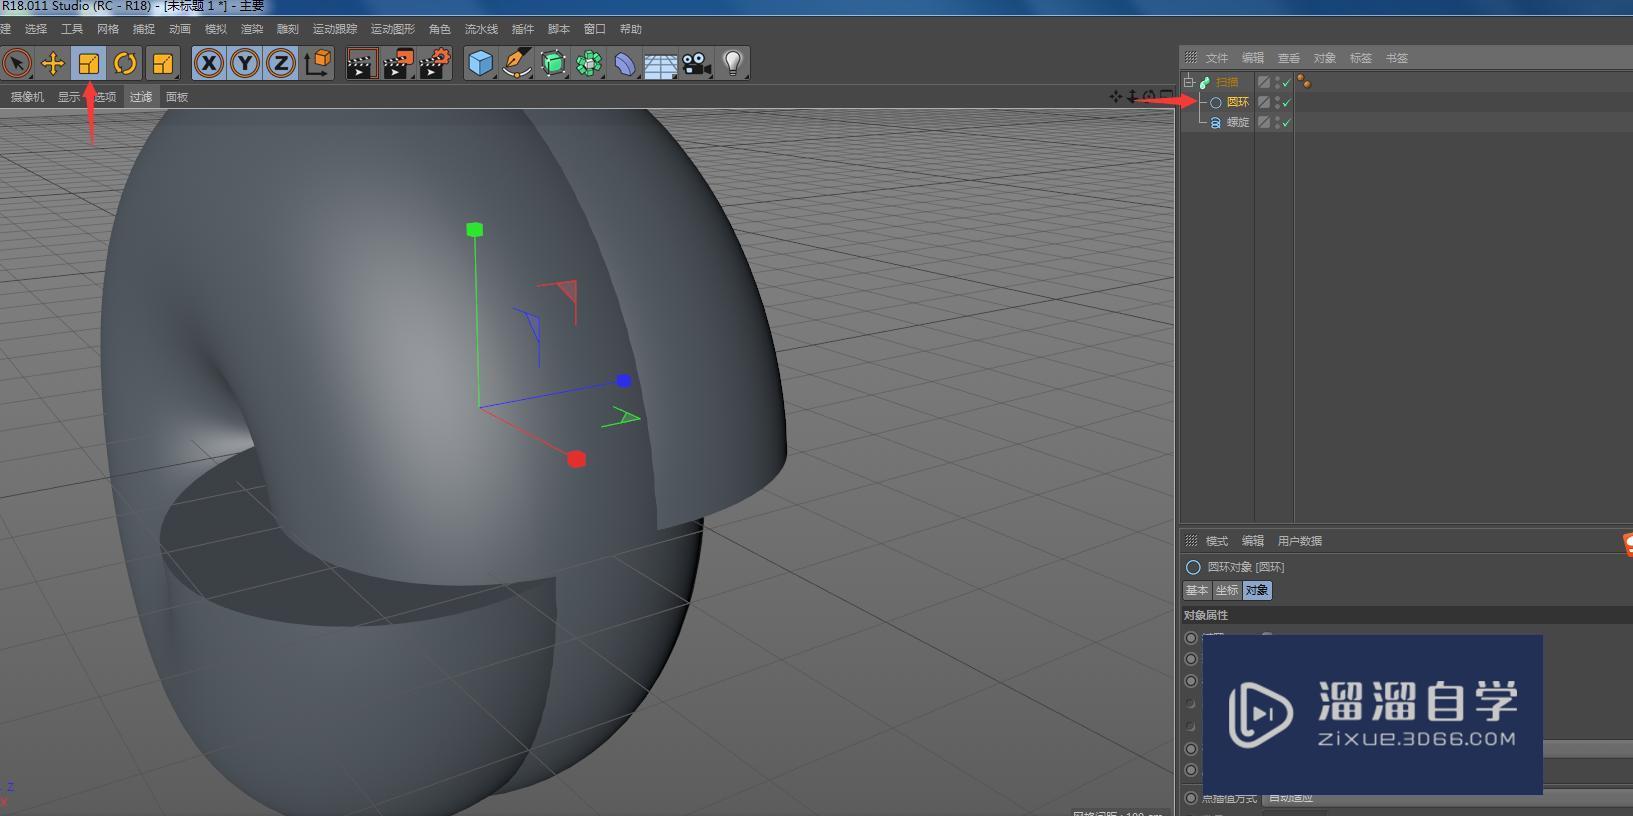Open the 运动图形 menu
This screenshot has height=816, width=1633.
(393, 29)
